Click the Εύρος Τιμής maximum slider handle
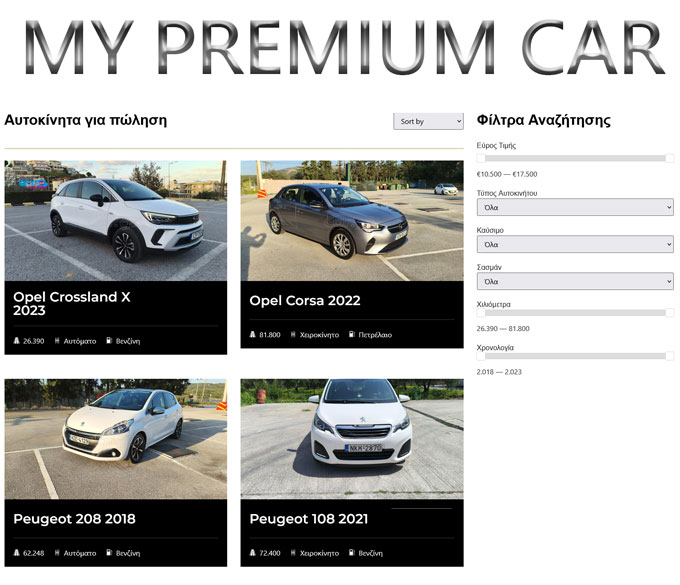680x585 pixels. coord(670,158)
